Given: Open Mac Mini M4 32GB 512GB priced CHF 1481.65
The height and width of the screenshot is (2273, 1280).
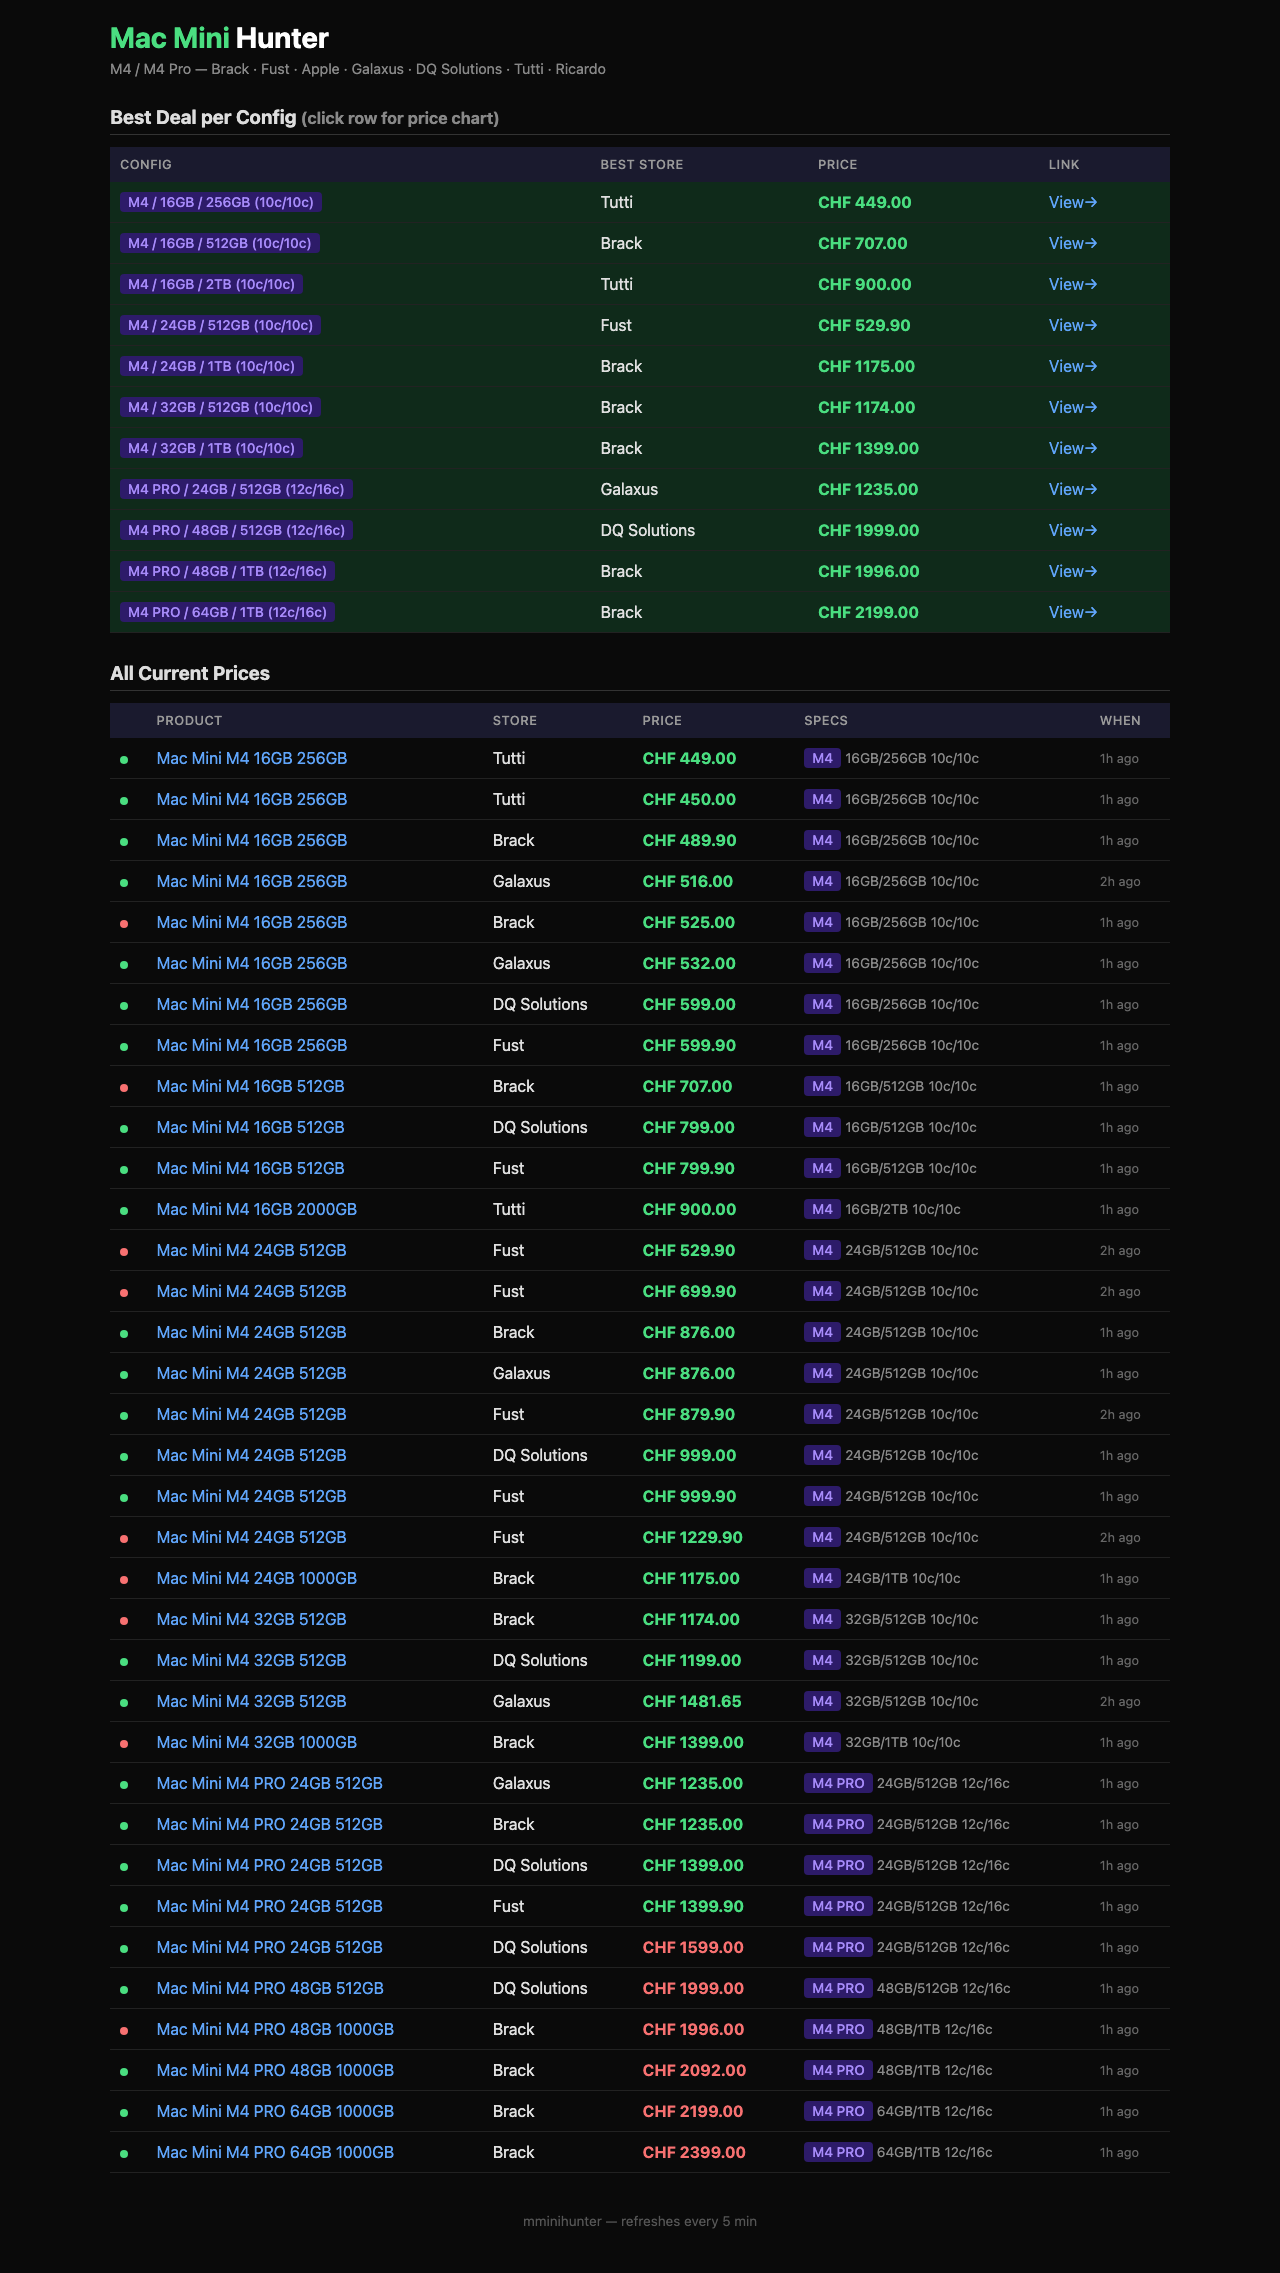Looking at the screenshot, I should pos(252,1701).
